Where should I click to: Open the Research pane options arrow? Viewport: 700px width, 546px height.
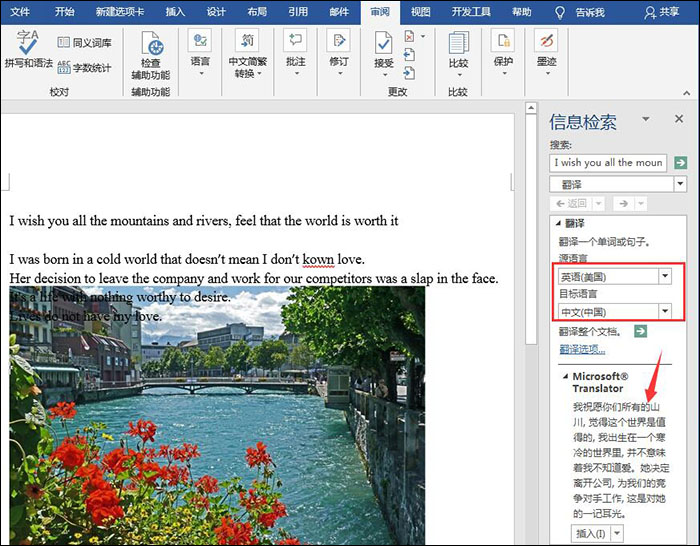[x=646, y=119]
